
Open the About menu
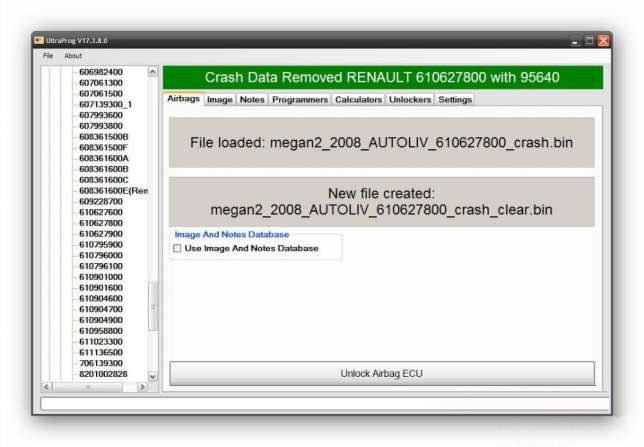73,56
